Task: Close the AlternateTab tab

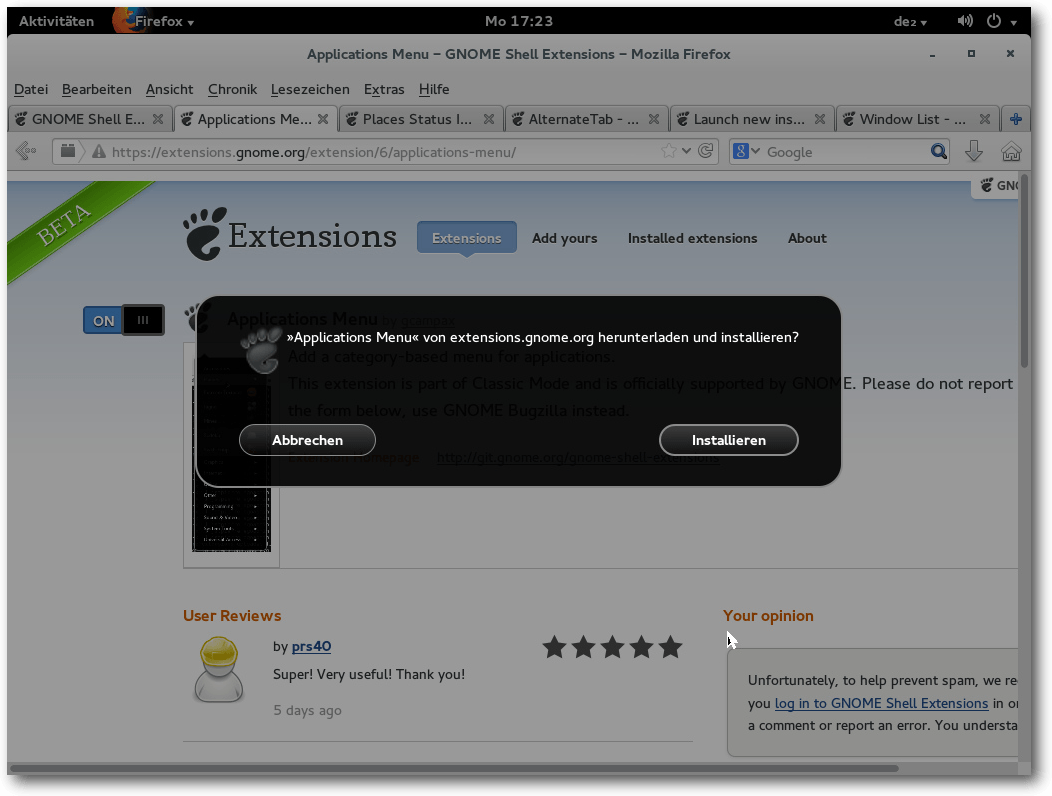Action: click(654, 119)
